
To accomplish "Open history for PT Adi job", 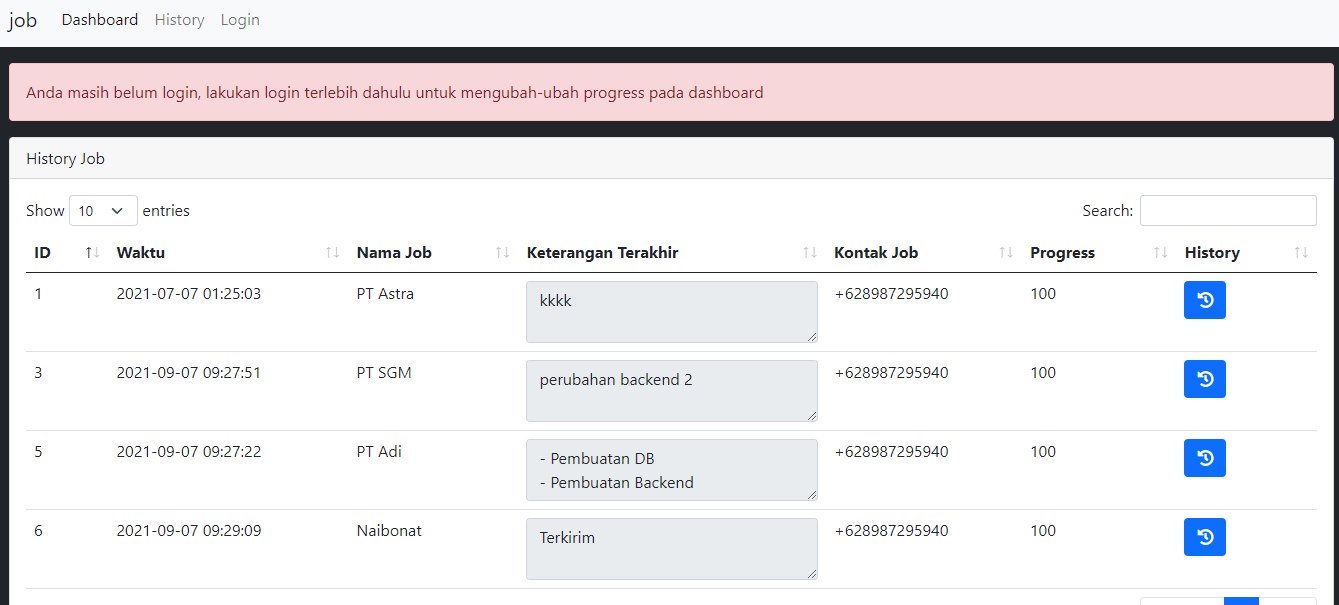I will tap(1204, 458).
